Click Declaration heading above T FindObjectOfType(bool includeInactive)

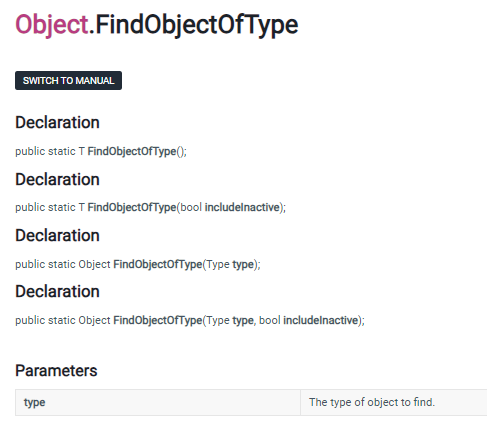point(57,179)
